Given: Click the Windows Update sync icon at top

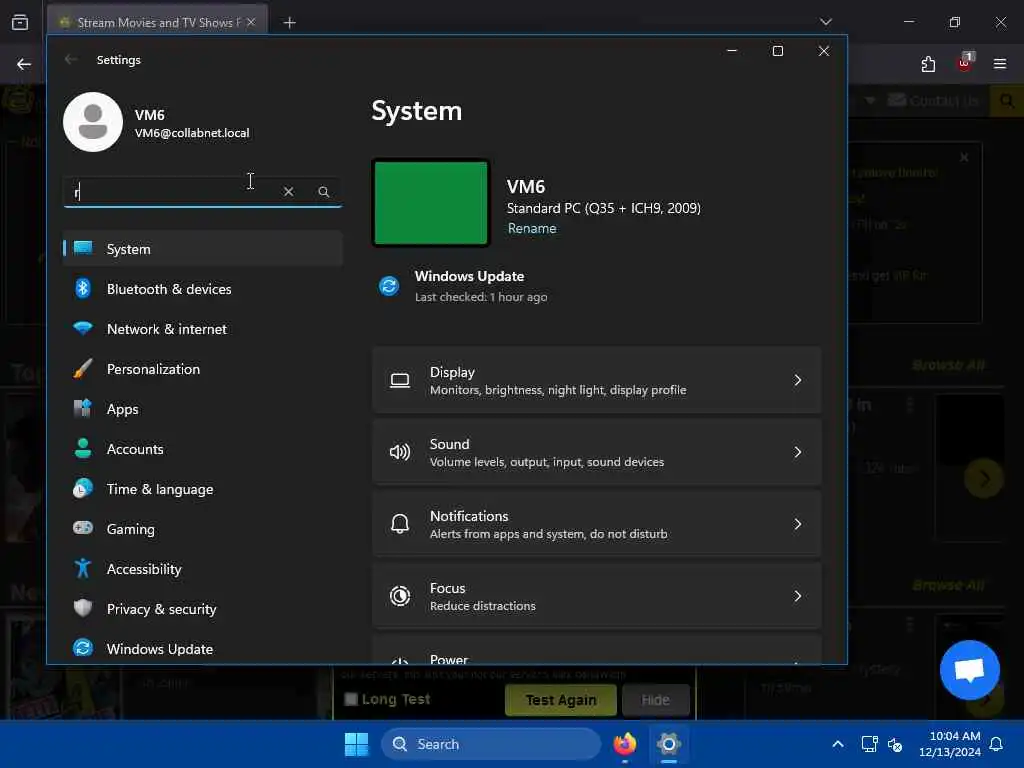Looking at the screenshot, I should tap(389, 286).
